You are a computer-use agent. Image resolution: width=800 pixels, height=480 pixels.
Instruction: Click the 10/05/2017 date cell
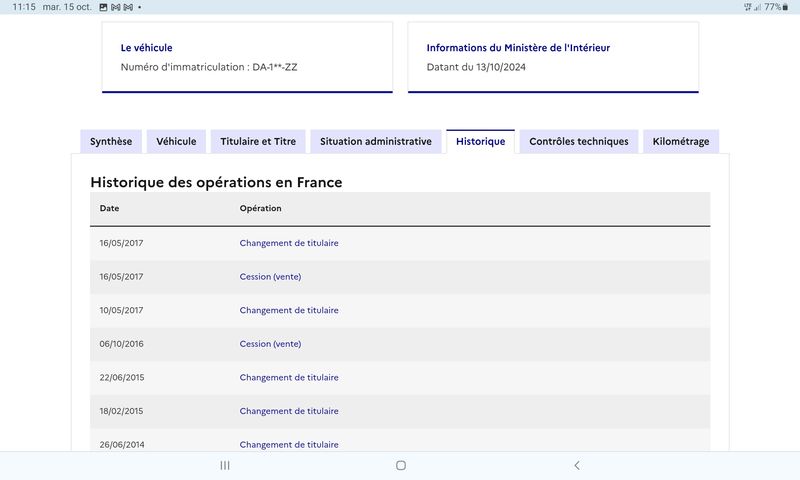[x=121, y=310]
